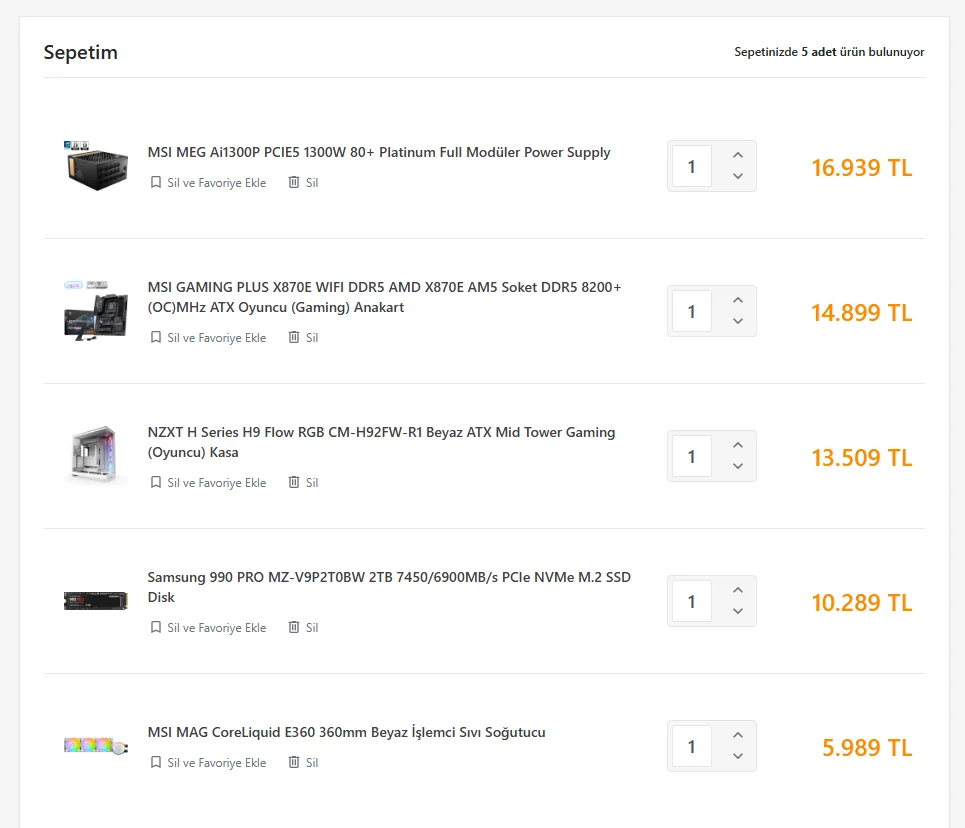Open the Samsung 990 PRO 2TB SSD product link
Viewport: 965px width, 828px height.
(x=388, y=587)
